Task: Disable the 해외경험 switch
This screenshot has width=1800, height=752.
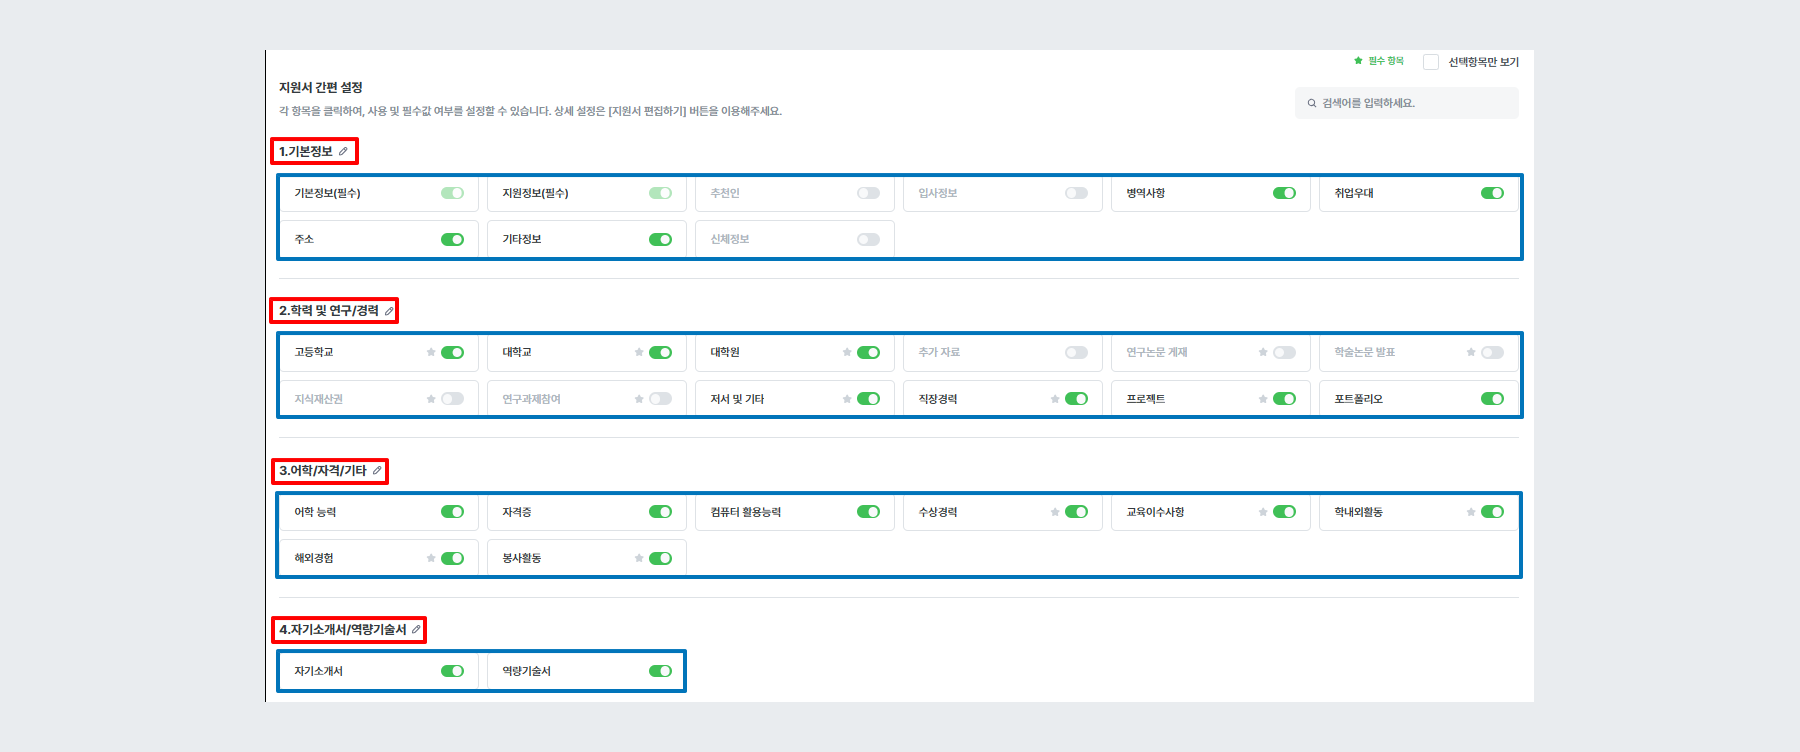Action: pyautogui.click(x=453, y=558)
